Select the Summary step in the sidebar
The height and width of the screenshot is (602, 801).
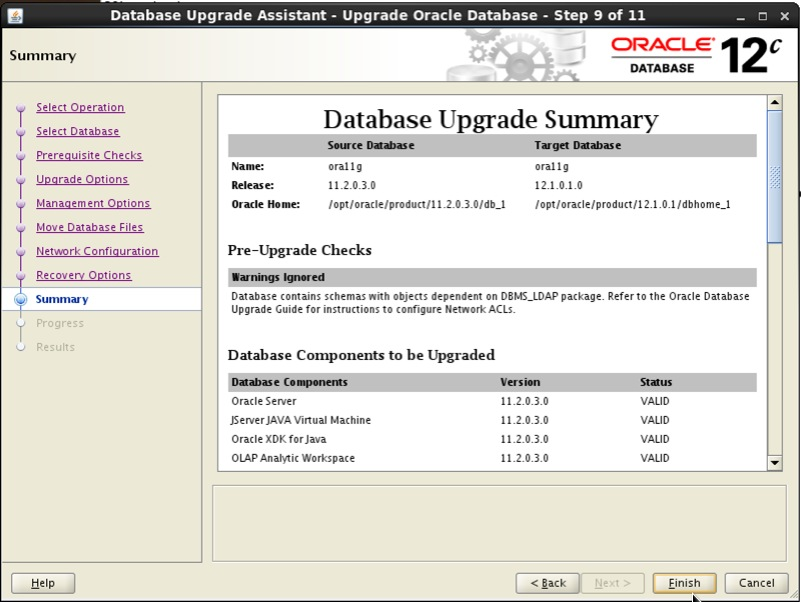coord(62,299)
